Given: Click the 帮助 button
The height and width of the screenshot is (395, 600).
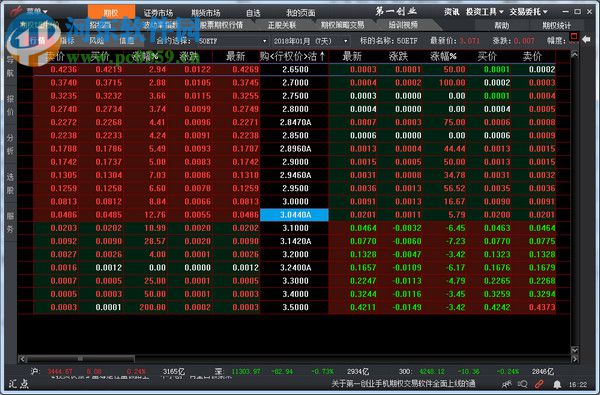Looking at the screenshot, I should click(x=502, y=26).
